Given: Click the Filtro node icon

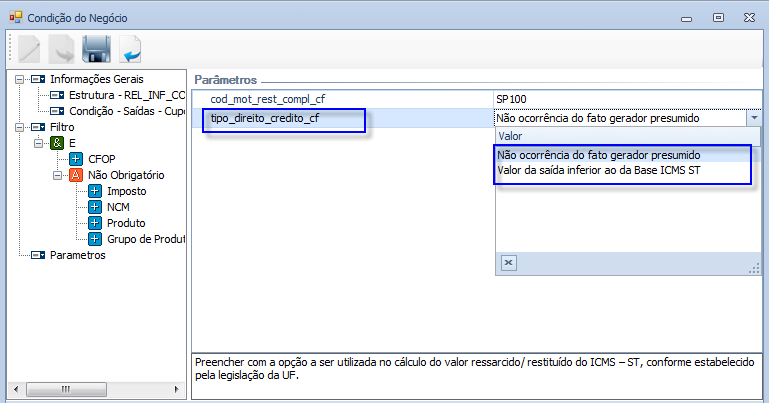Looking at the screenshot, I should coord(38,127).
